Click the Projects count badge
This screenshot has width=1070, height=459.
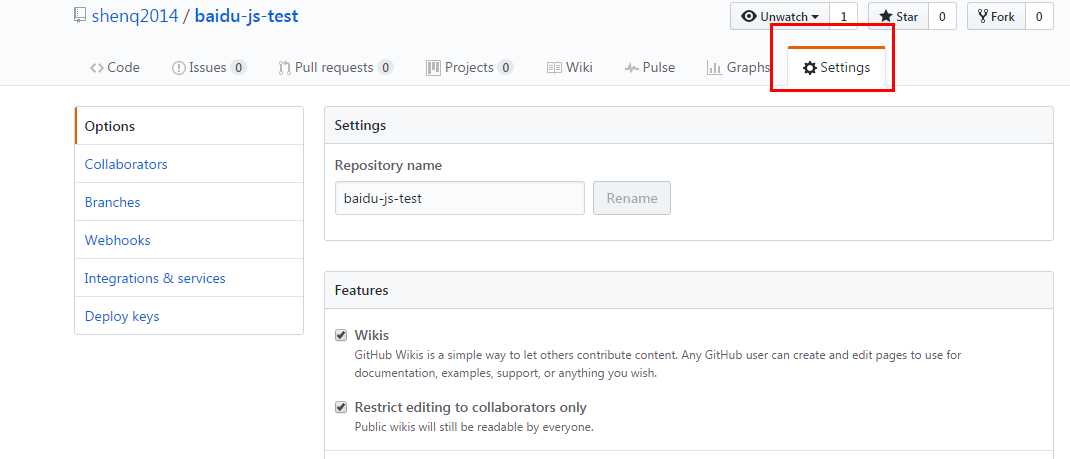505,68
